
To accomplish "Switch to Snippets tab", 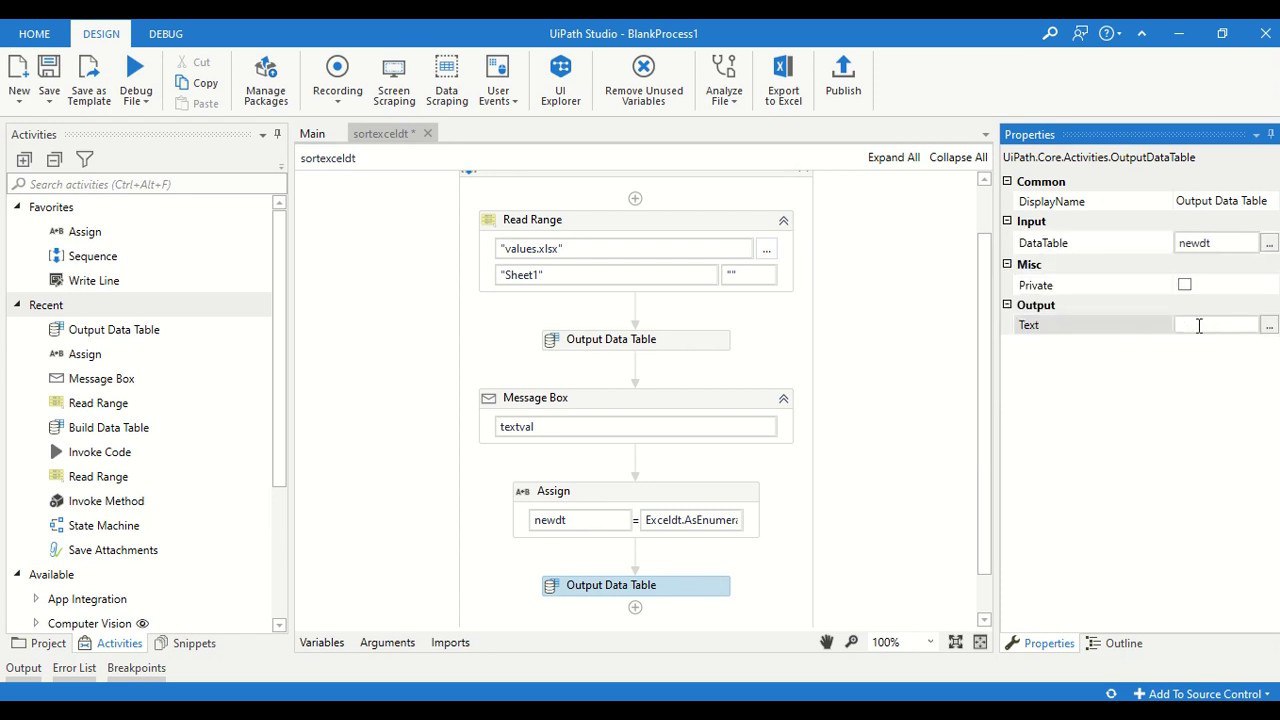I will point(185,643).
